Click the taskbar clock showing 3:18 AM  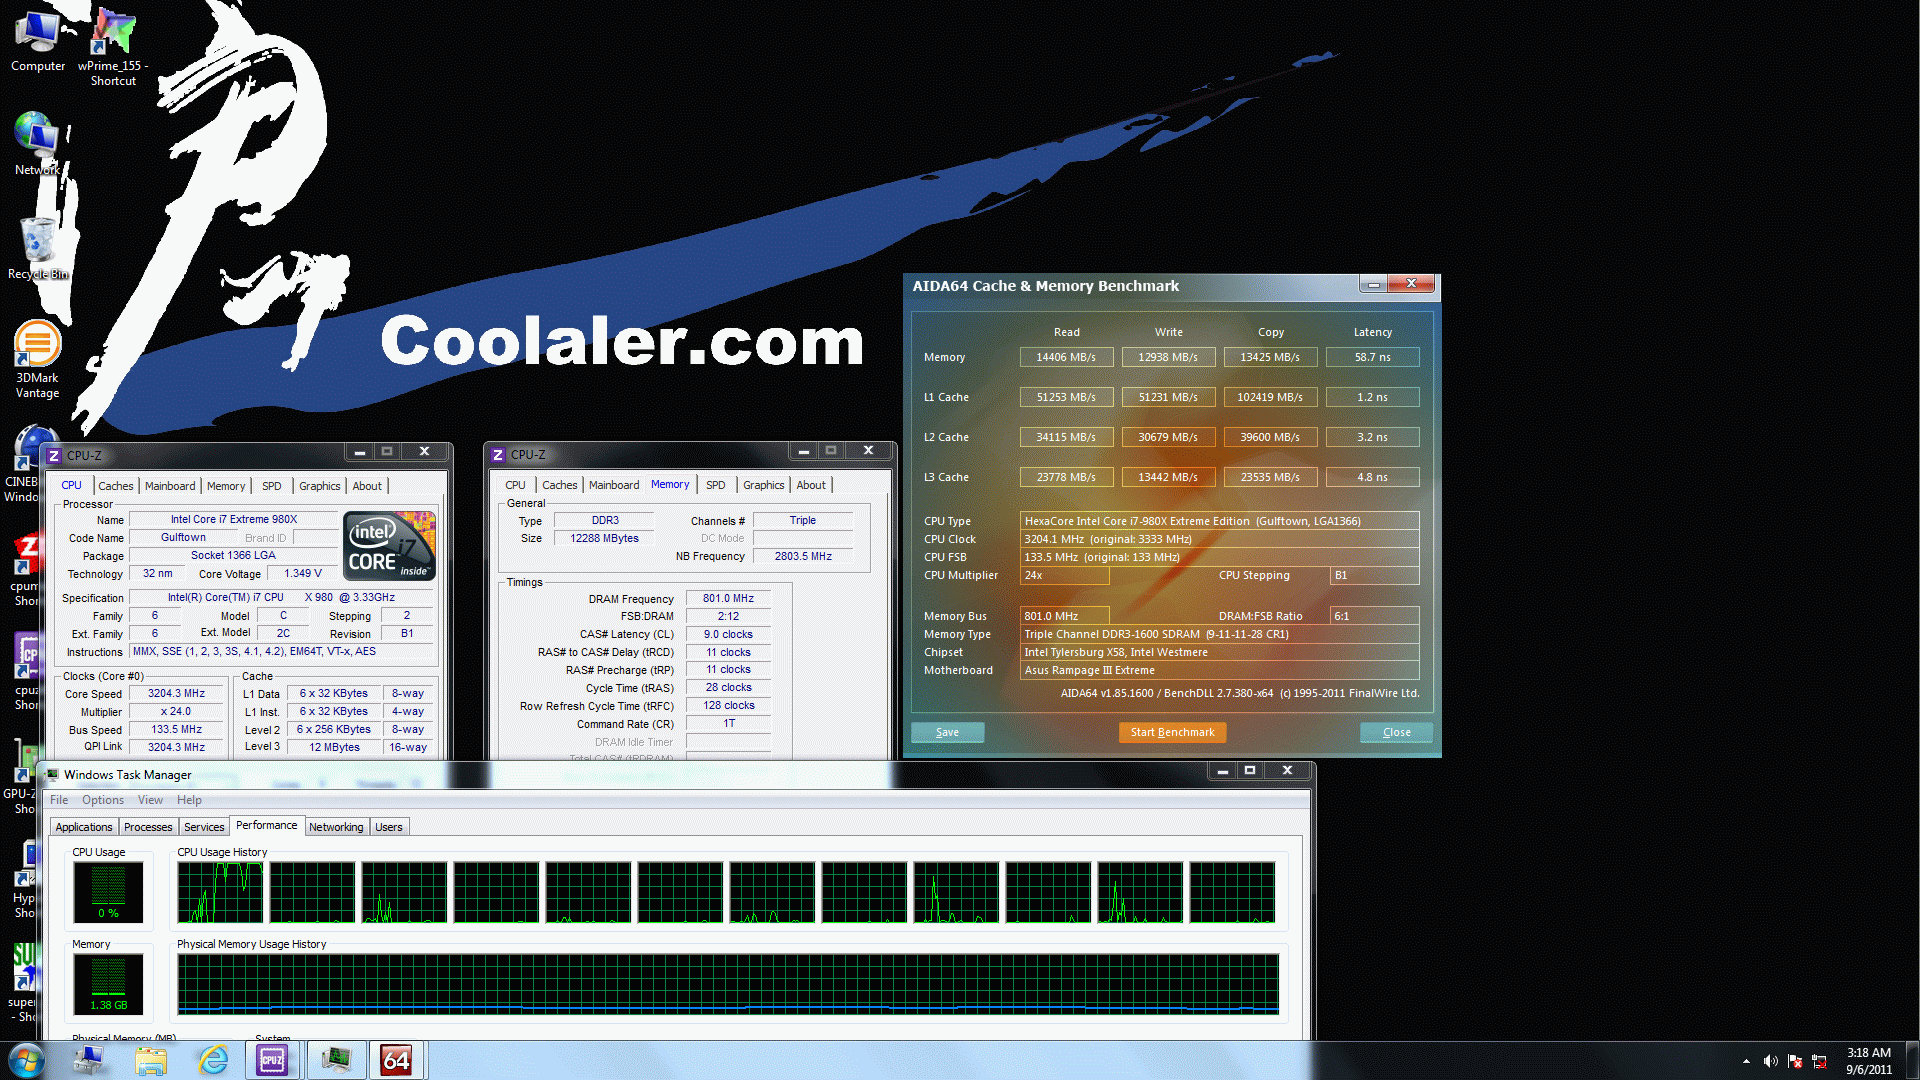(x=1868, y=1061)
